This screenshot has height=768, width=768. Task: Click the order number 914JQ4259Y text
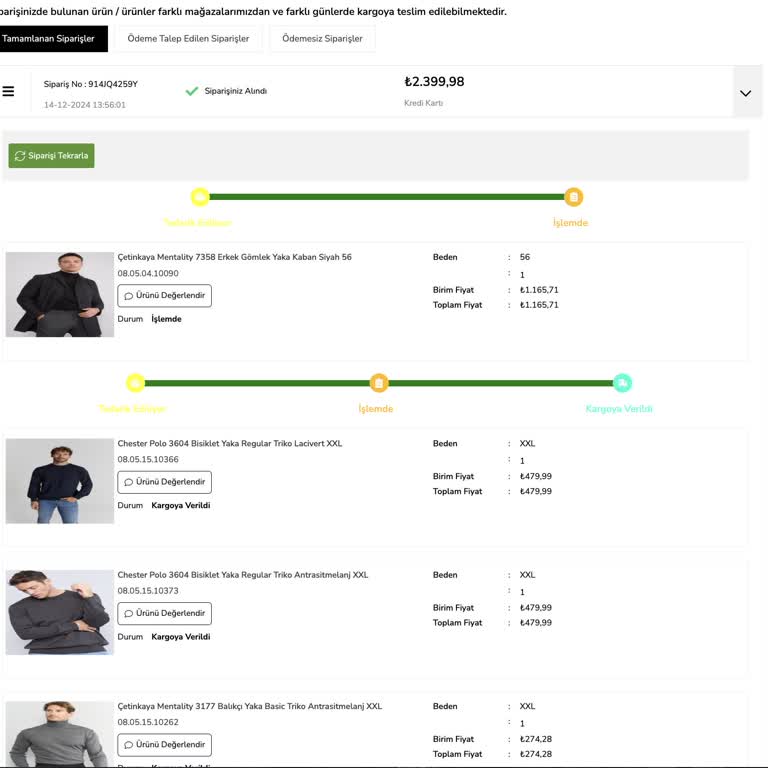[x=113, y=84]
